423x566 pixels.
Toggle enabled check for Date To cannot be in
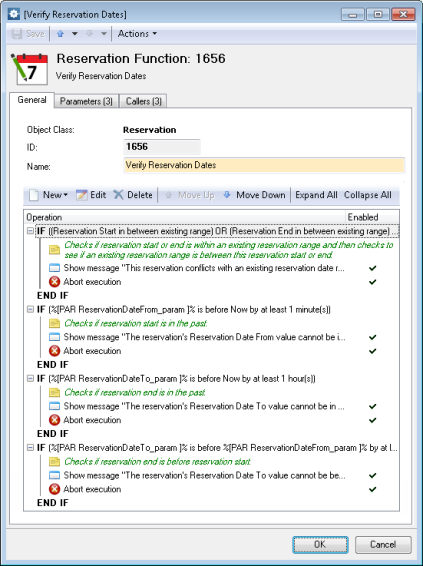(372, 406)
